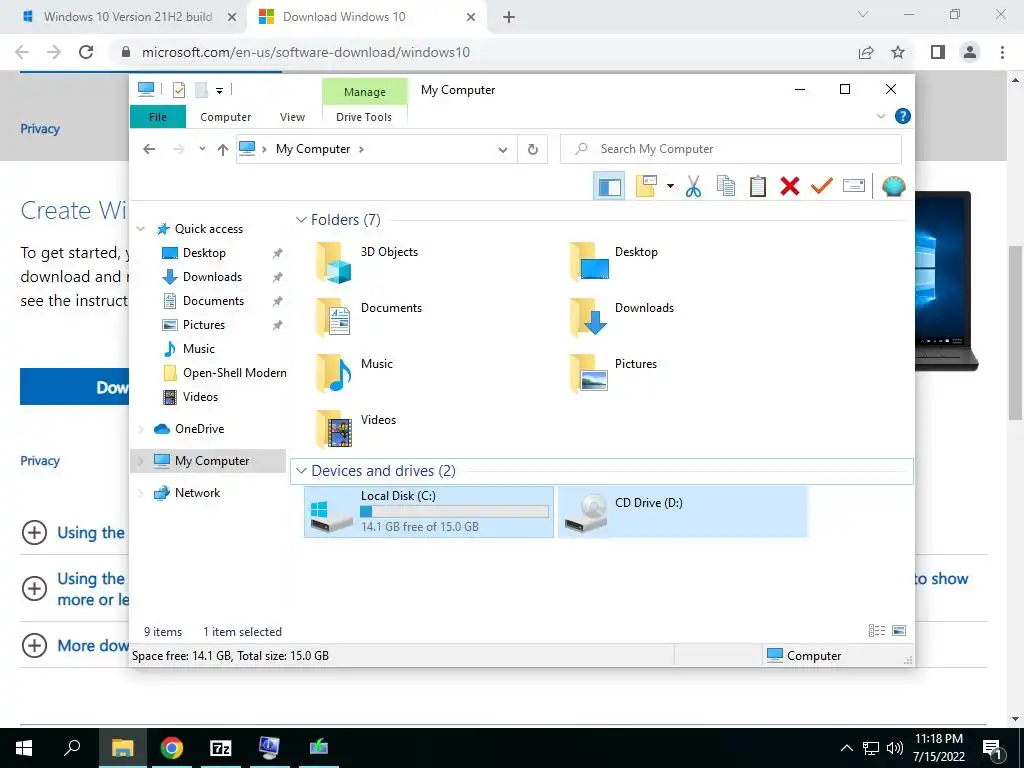
Task: Select Downloads in Quick access
Action: [x=212, y=277]
